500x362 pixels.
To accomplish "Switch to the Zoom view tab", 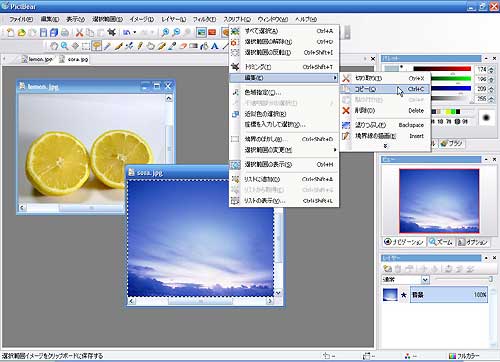I will (x=441, y=242).
